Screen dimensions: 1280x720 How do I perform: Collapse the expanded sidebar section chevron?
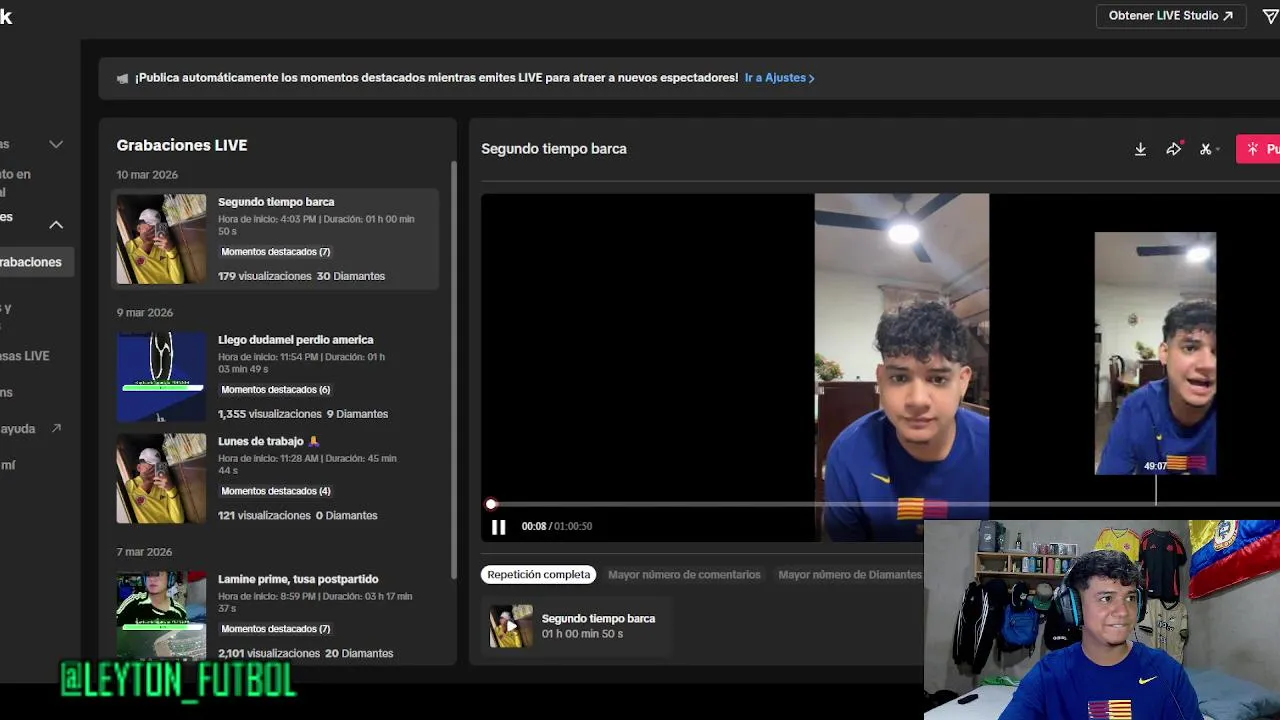point(56,225)
